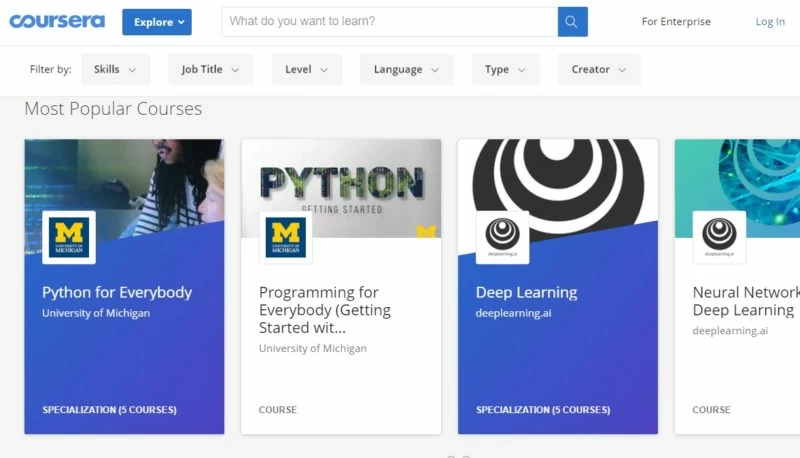Expand the Skills filter

[x=115, y=70]
